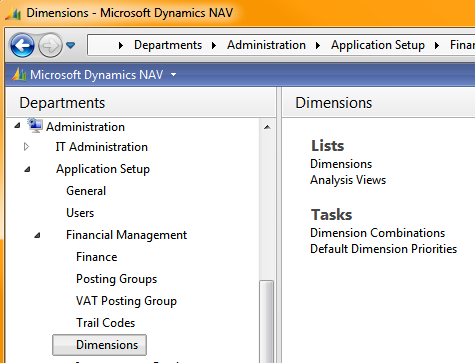Select Financial Management tree item
This screenshot has width=475, height=363.
(126, 235)
